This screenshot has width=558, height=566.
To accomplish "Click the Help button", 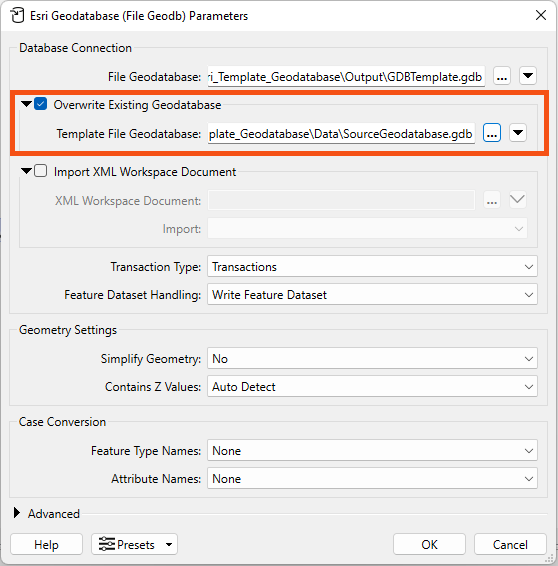I will [46, 544].
